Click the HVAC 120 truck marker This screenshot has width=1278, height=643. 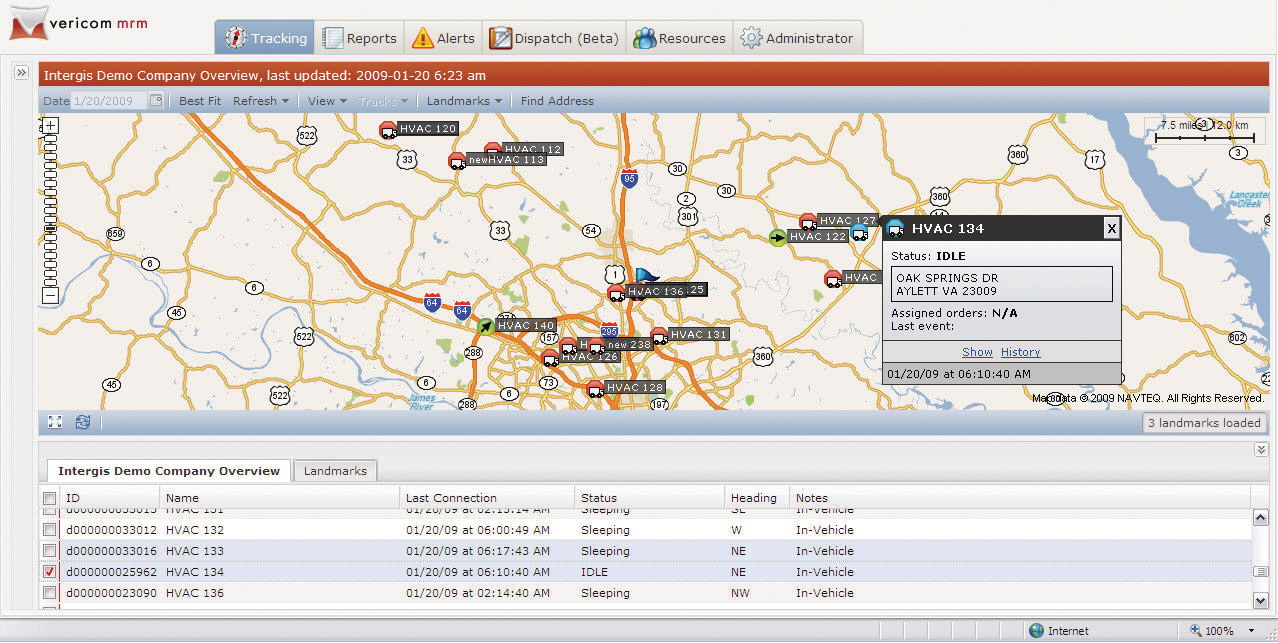point(387,129)
